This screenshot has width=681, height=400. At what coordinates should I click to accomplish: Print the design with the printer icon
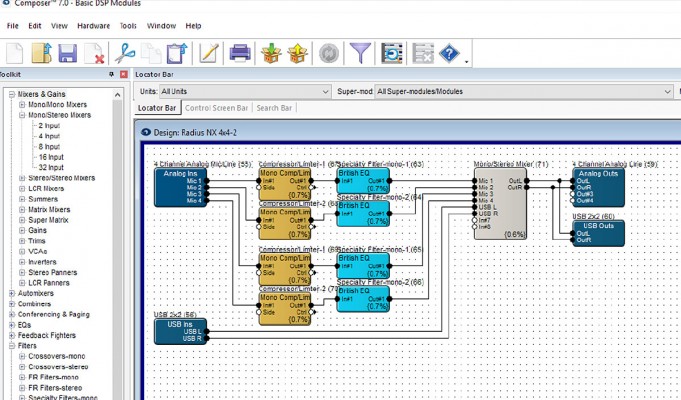click(240, 53)
